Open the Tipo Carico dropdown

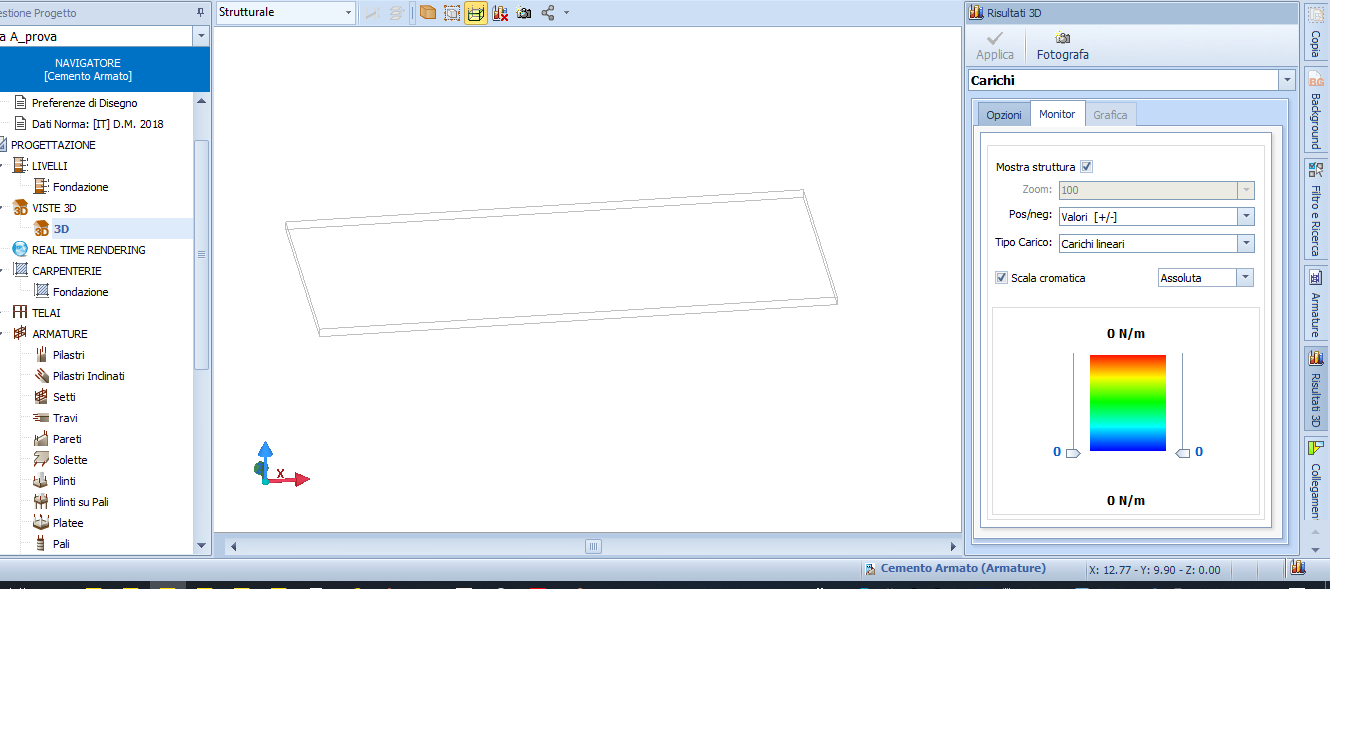click(1245, 244)
